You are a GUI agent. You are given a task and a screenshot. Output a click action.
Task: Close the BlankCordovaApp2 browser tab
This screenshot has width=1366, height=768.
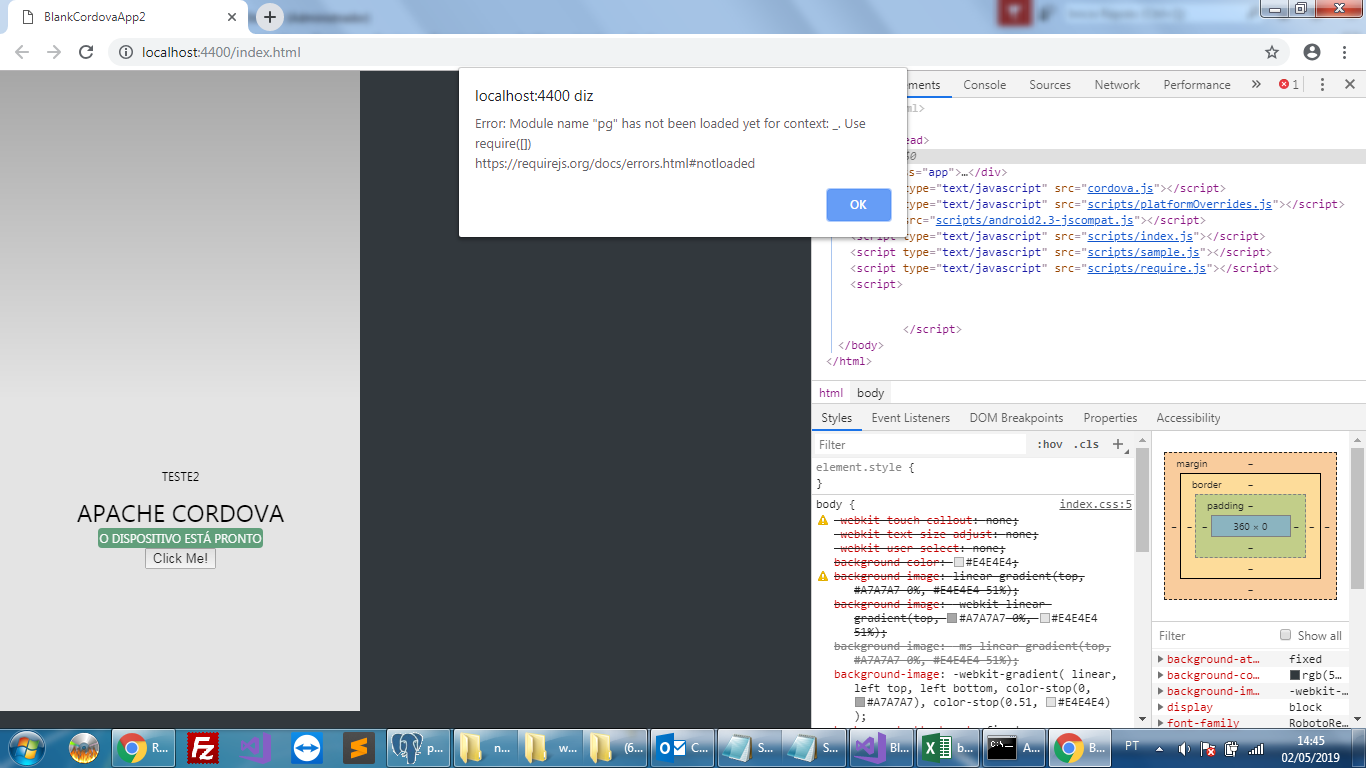[232, 17]
